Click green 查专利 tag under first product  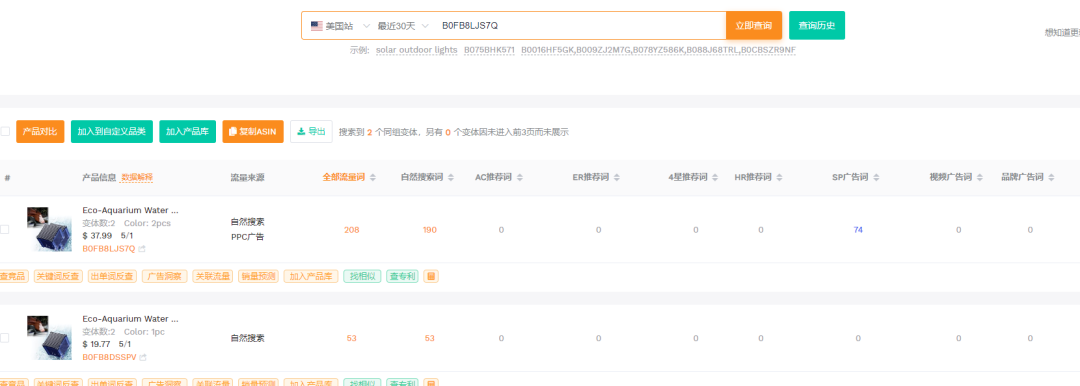tap(402, 276)
